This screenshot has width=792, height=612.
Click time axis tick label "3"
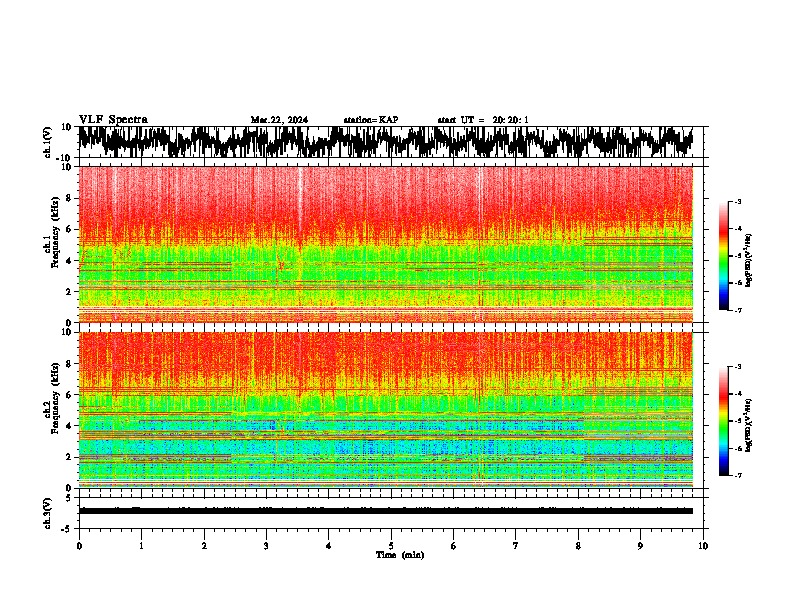[266, 546]
